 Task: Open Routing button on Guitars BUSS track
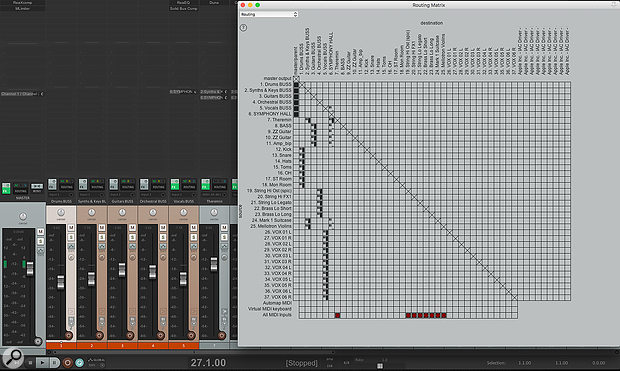pos(128,184)
